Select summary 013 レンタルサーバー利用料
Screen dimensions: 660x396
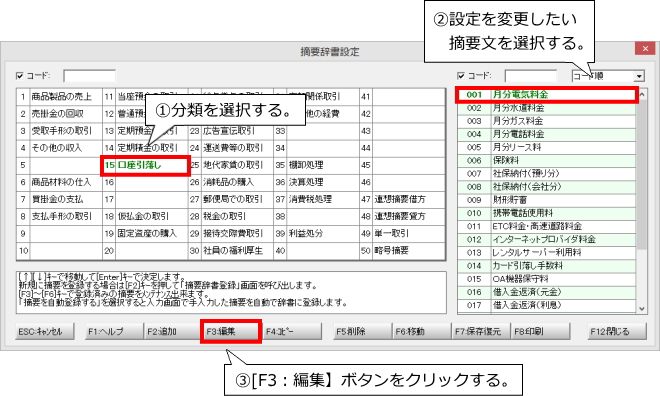tap(547, 252)
